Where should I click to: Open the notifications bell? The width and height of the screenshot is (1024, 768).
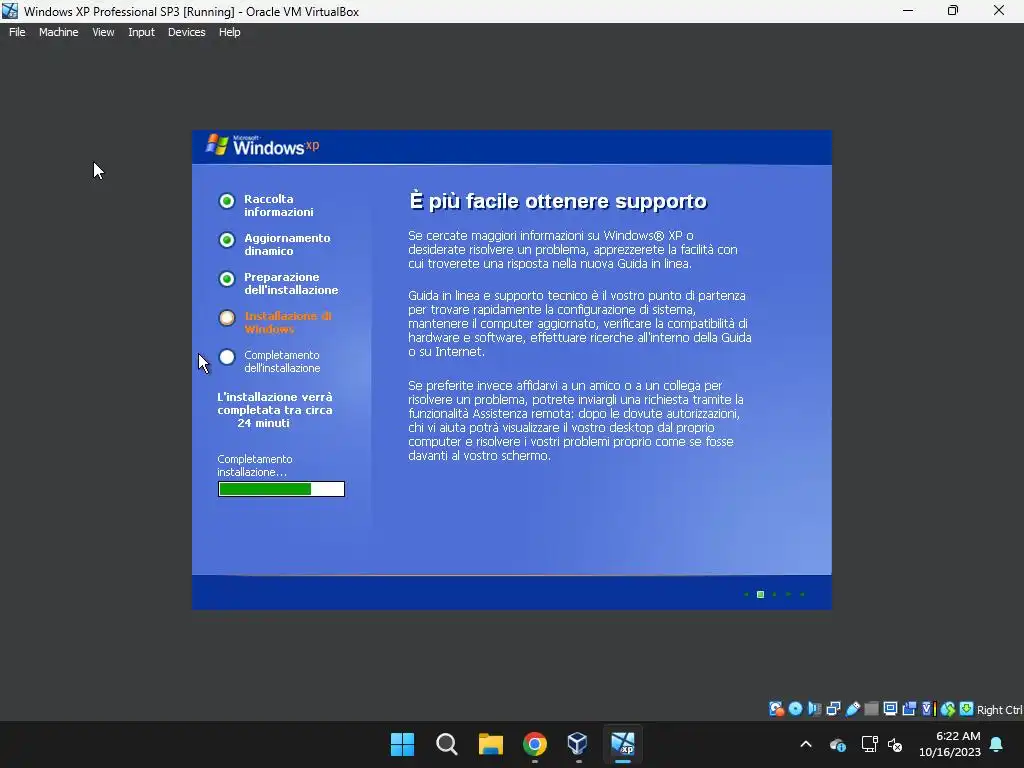click(x=997, y=744)
